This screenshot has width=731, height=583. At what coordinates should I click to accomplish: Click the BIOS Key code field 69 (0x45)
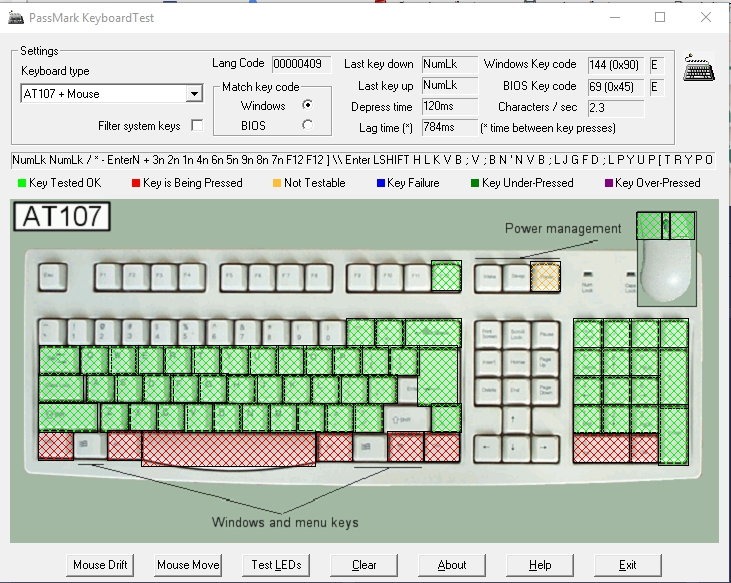pos(616,87)
